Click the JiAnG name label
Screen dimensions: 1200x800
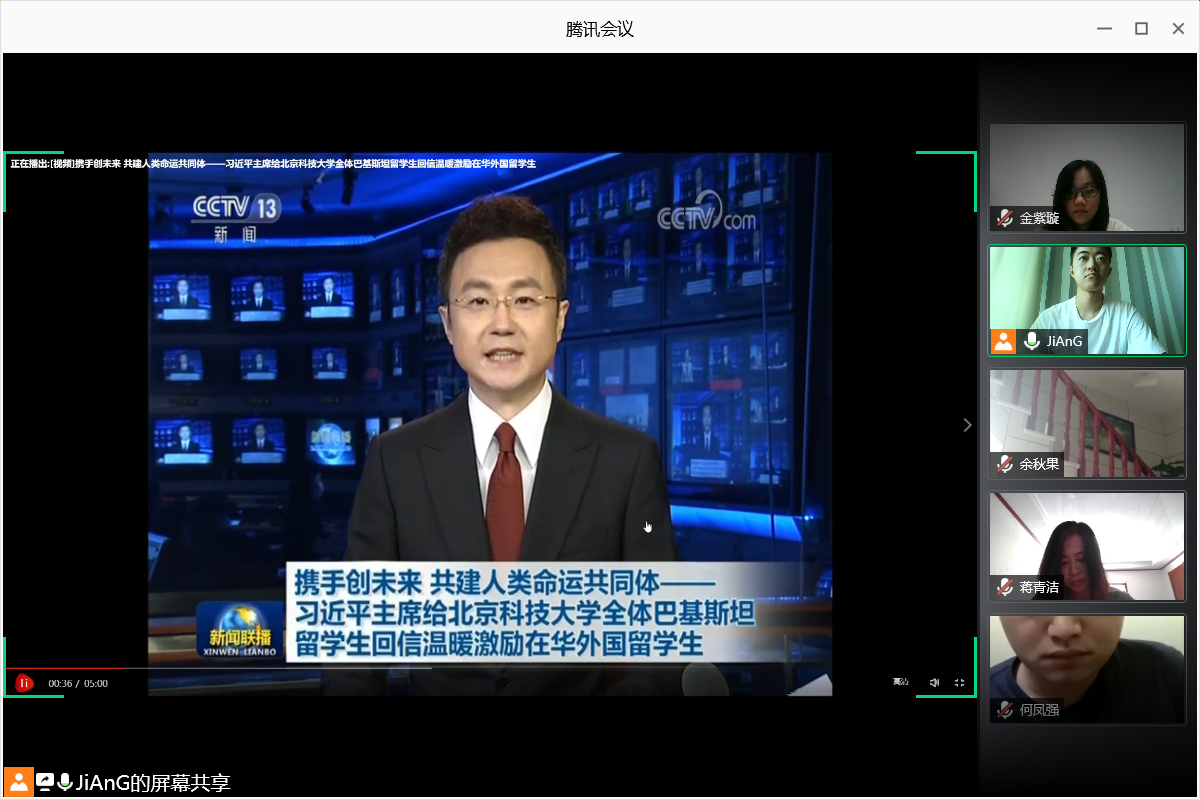1064,341
